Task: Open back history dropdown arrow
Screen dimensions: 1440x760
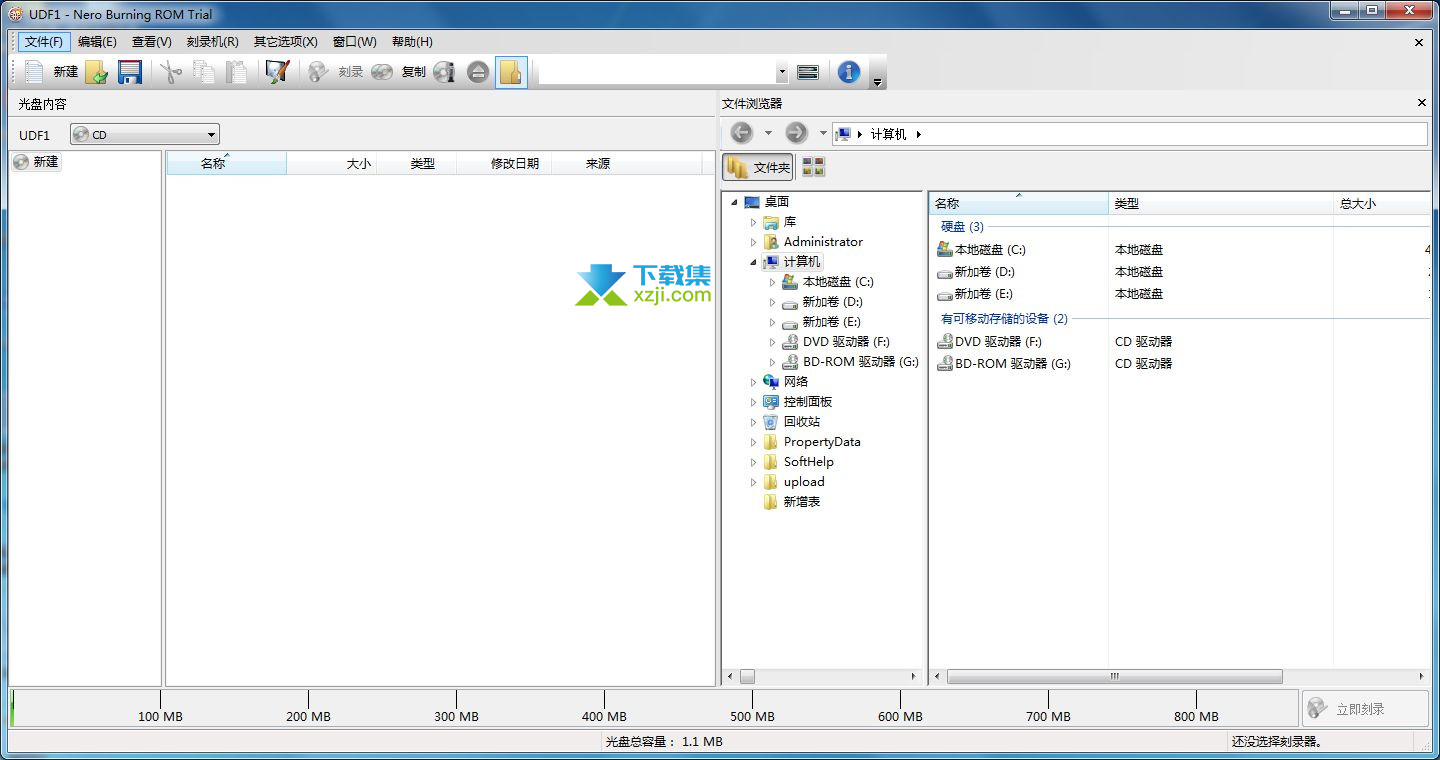Action: 768,133
